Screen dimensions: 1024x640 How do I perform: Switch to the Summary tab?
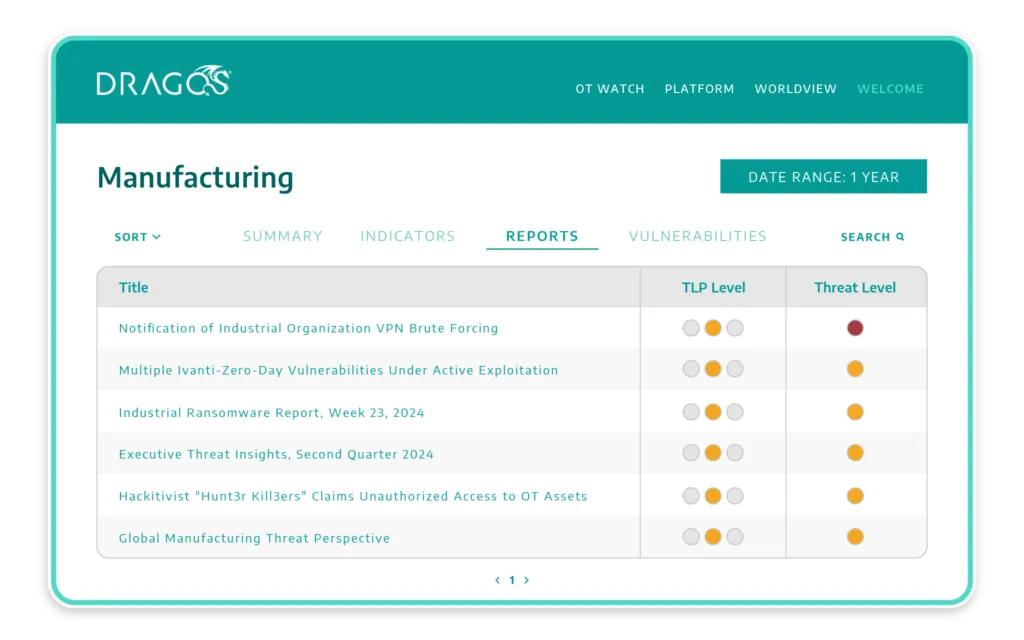pyautogui.click(x=283, y=236)
